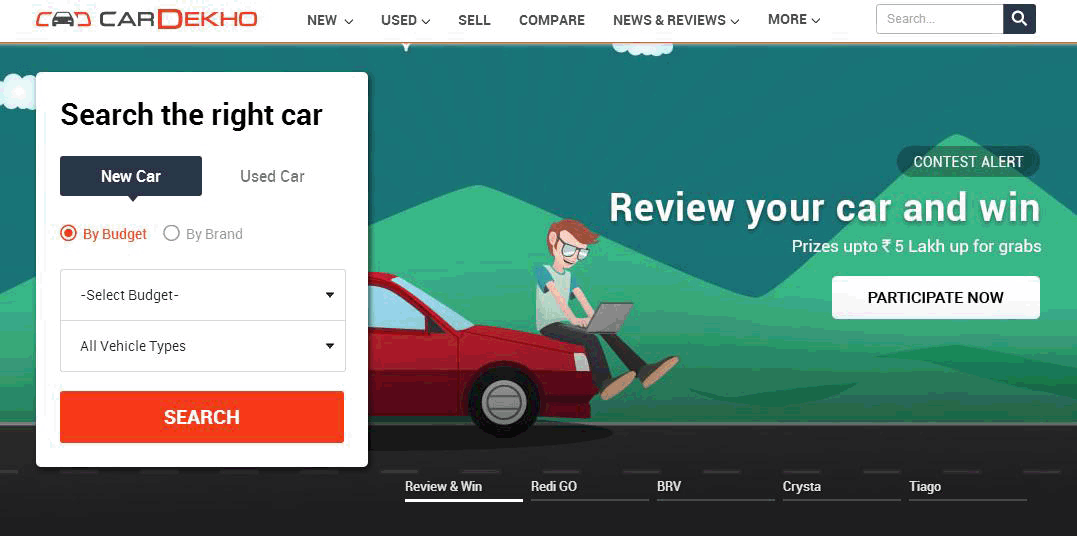
Task: Click the PARTICIPATE NOW button
Action: click(x=936, y=298)
